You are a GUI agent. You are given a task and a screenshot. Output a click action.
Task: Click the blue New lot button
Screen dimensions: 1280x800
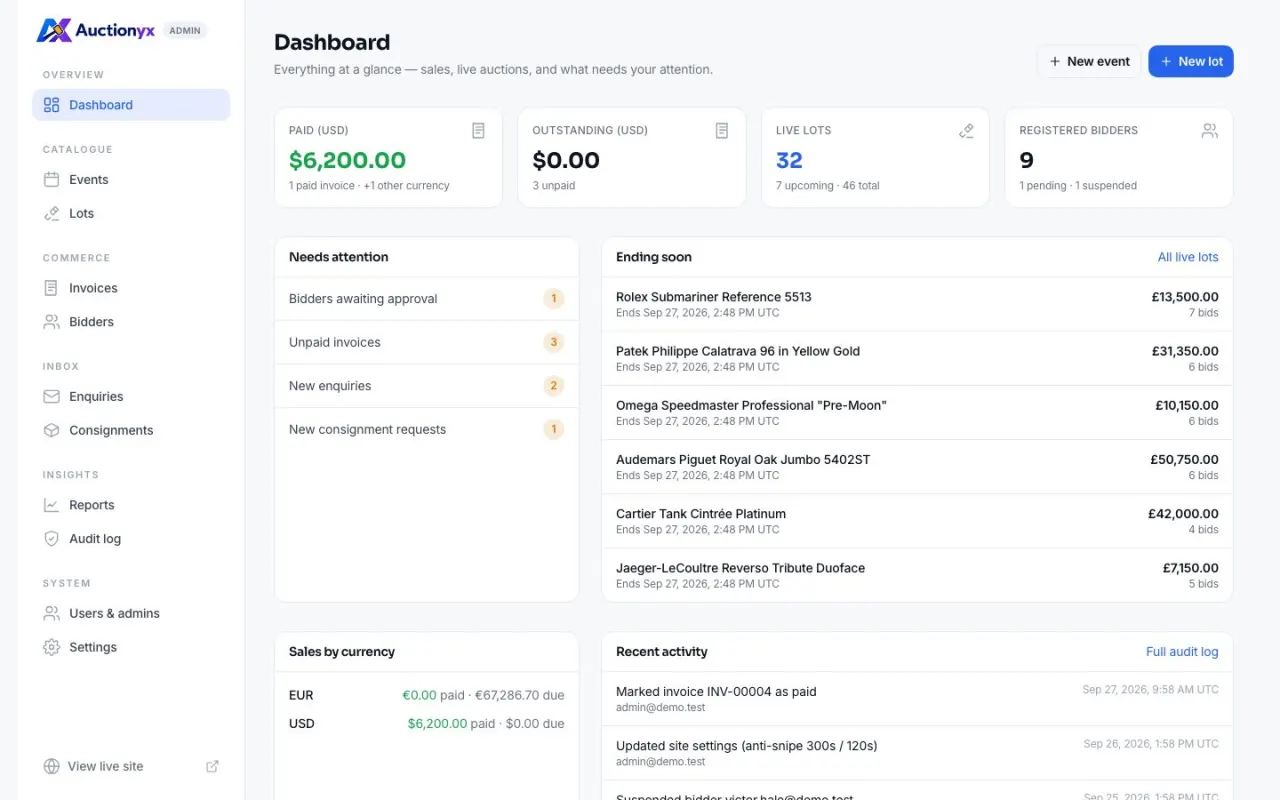[x=1191, y=61]
